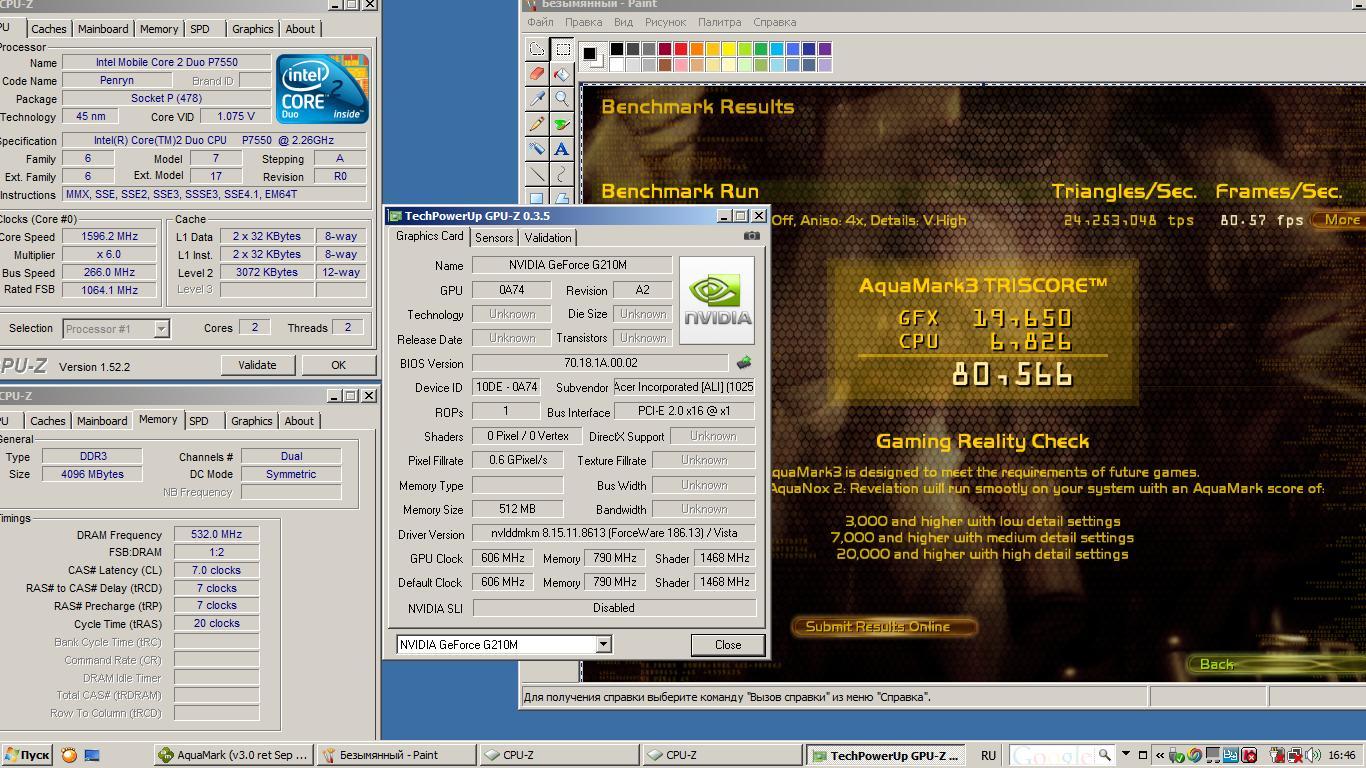Image resolution: width=1366 pixels, height=768 pixels.
Task: Choose the Fill with color bucket tool
Action: tap(562, 74)
